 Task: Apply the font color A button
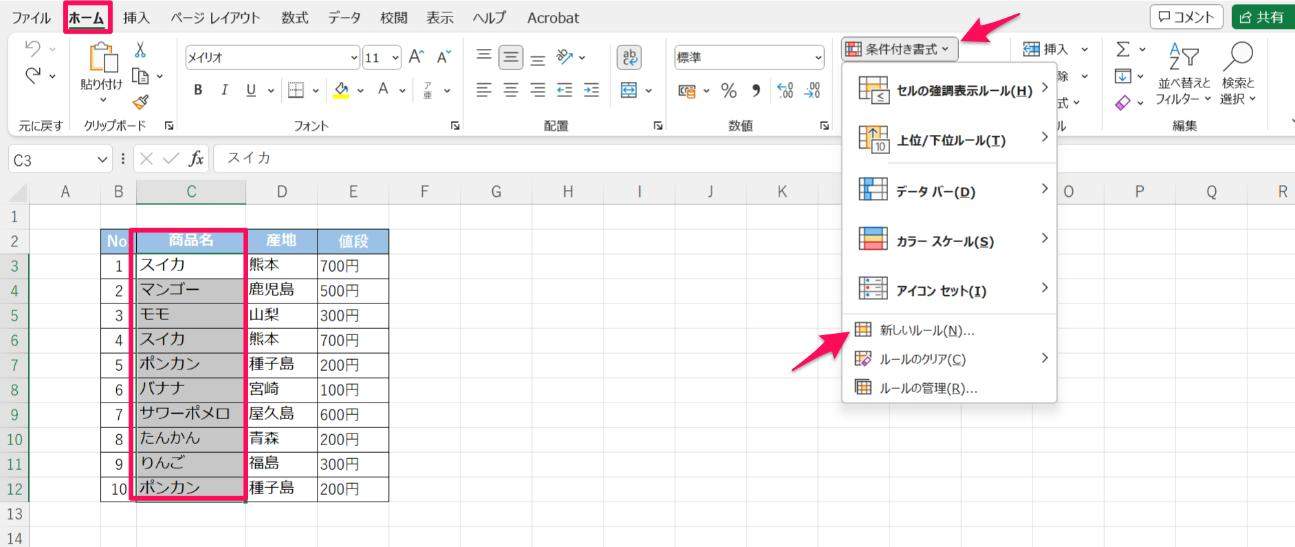point(383,90)
